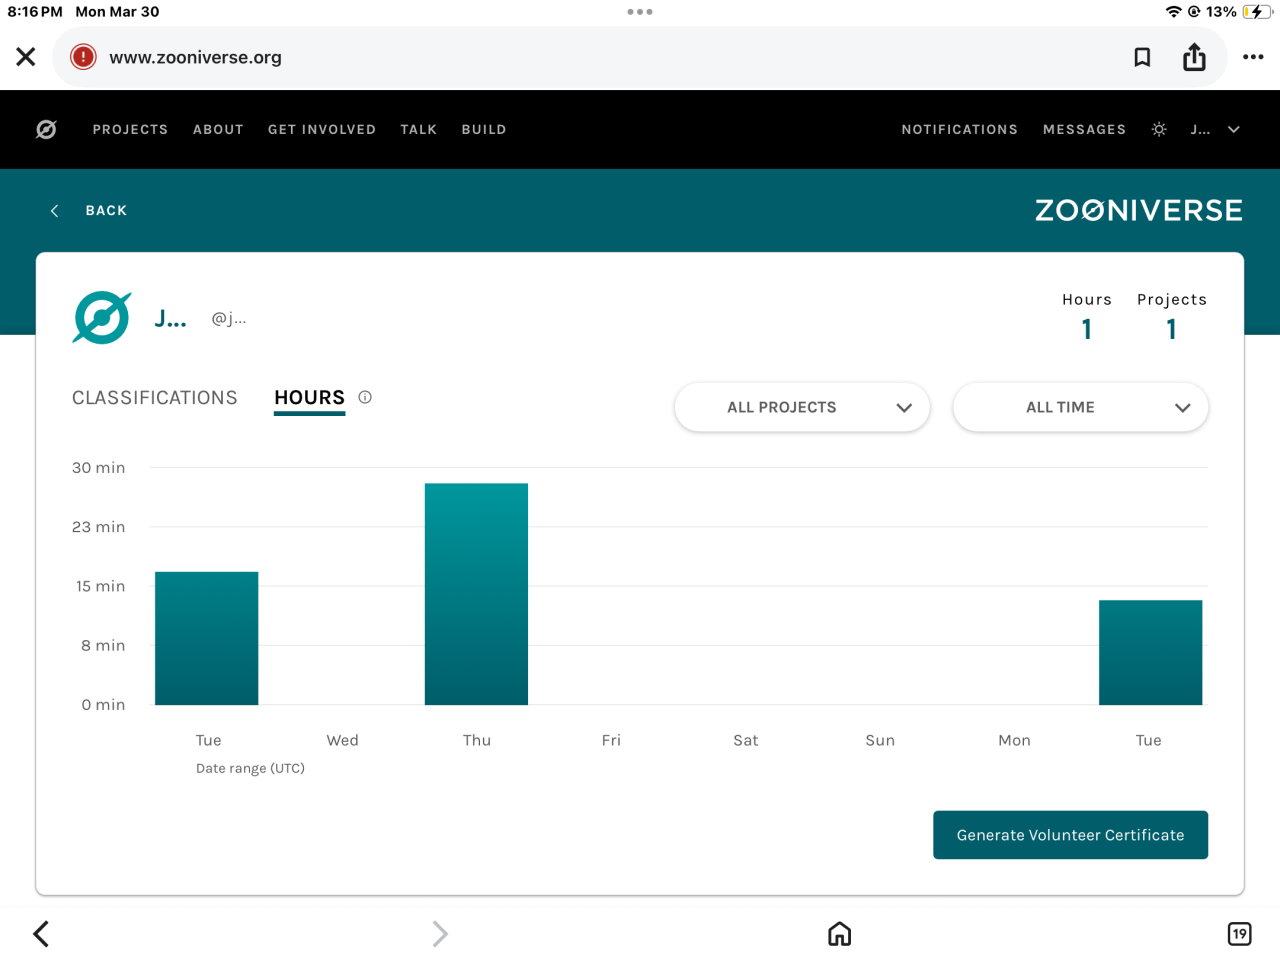This screenshot has width=1280, height=960.
Task: Open the All Projects dropdown
Action: point(802,407)
